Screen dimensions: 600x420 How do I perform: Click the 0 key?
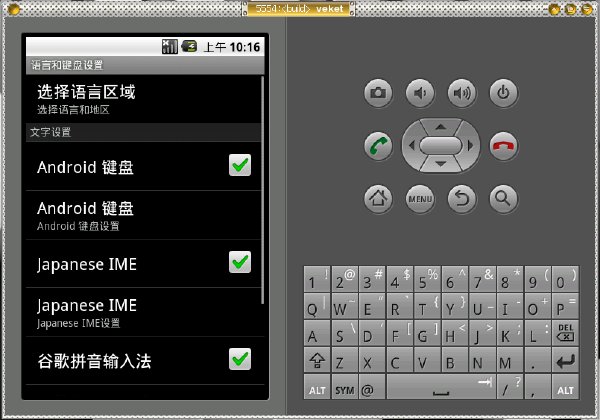(565, 279)
